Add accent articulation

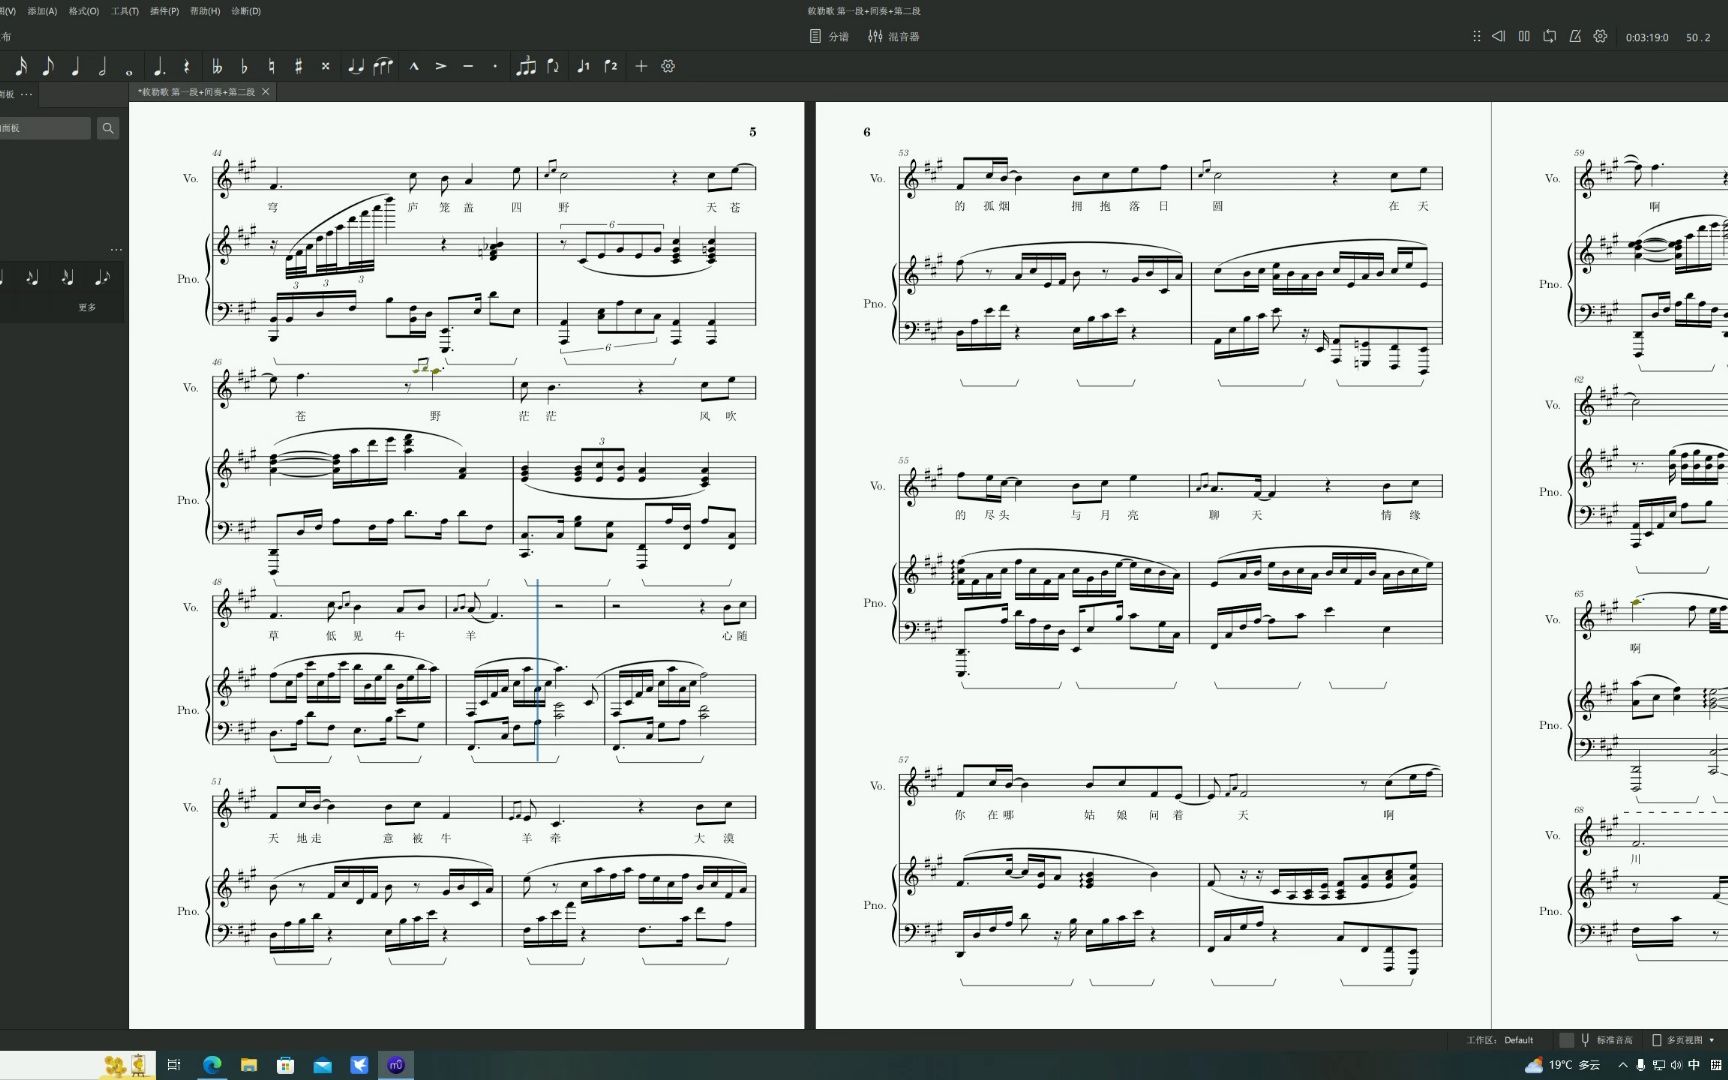pos(441,66)
